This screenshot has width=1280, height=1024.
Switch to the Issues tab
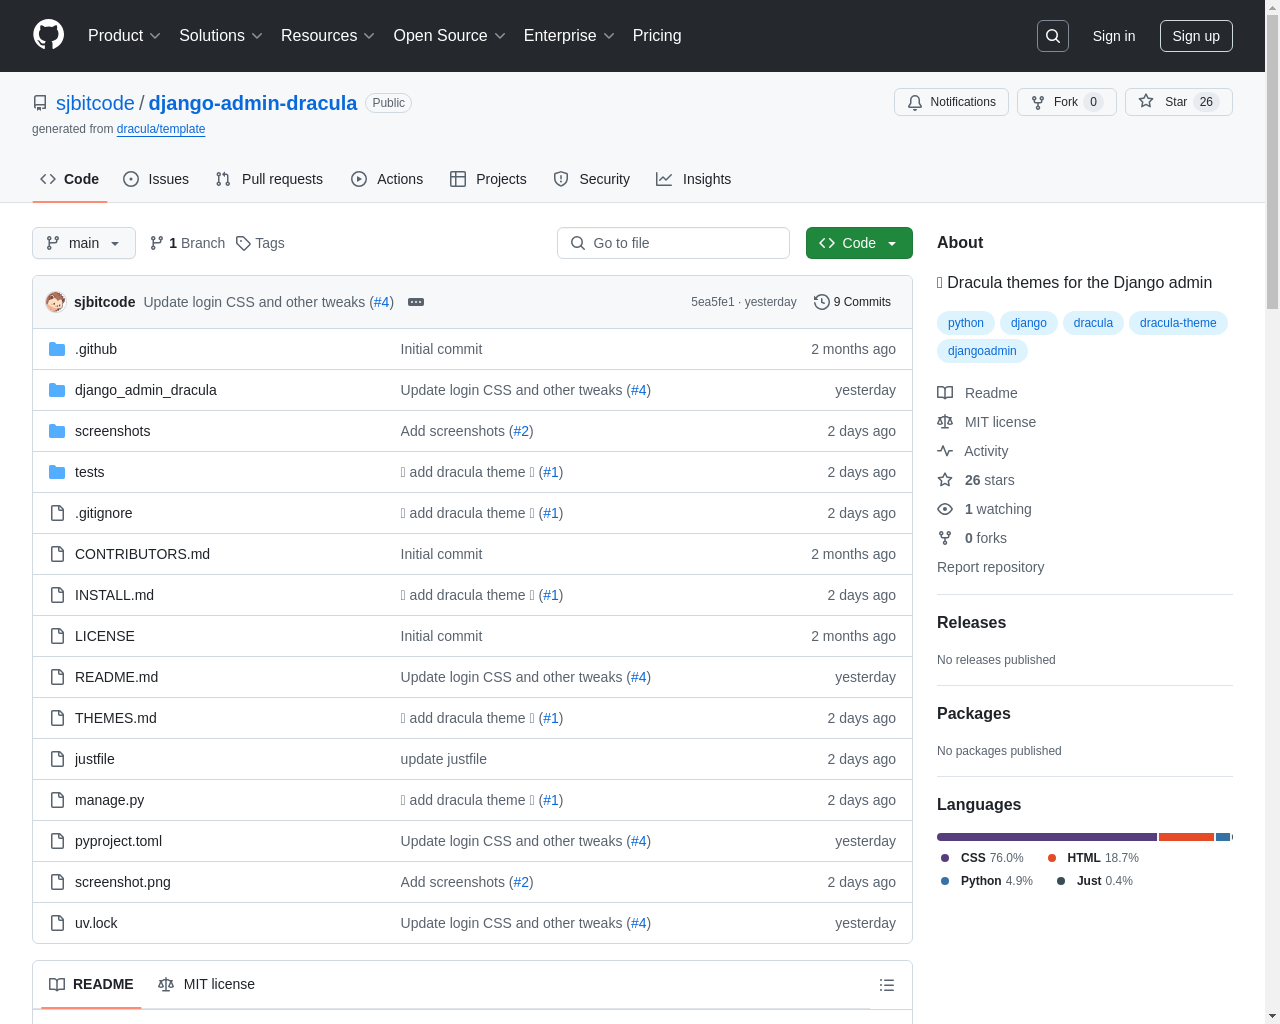pos(156,179)
